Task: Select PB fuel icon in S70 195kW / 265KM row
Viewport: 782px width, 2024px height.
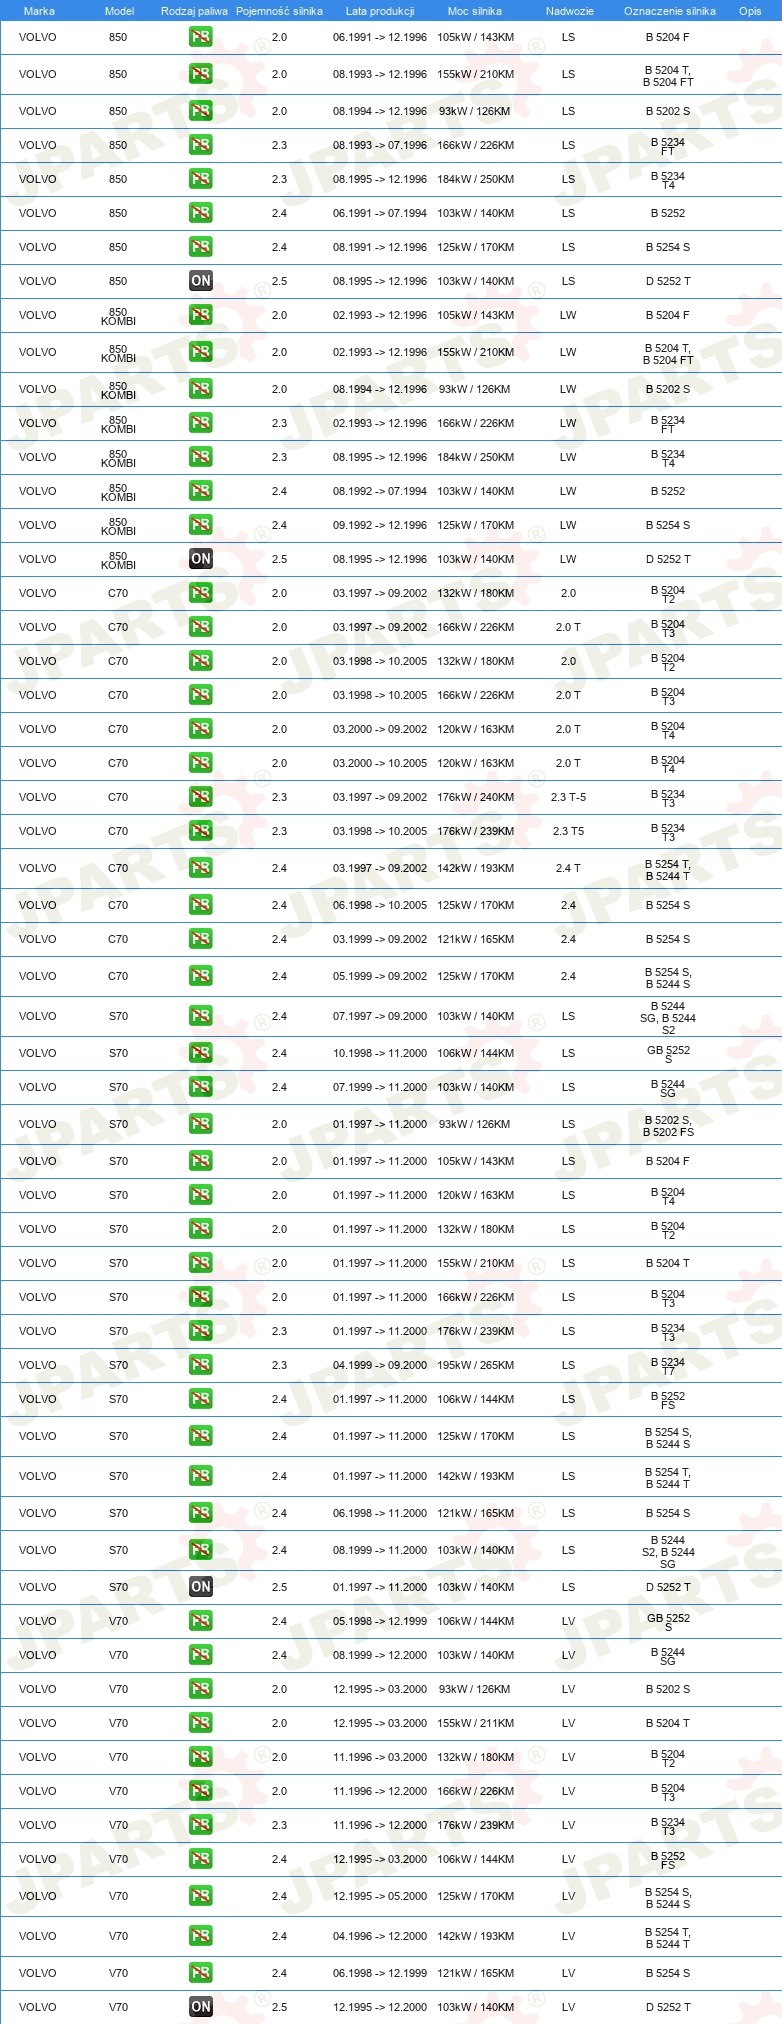Action: [201, 1365]
